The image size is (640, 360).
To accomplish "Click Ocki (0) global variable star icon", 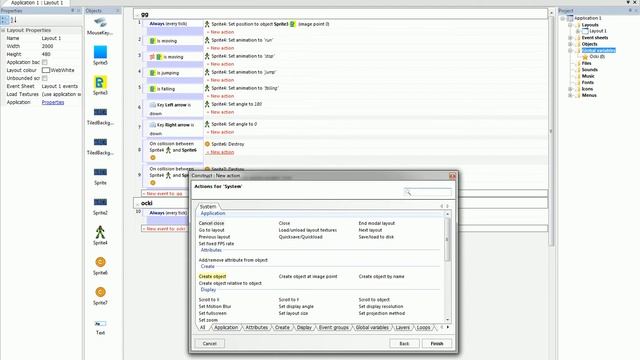I will (x=585, y=57).
